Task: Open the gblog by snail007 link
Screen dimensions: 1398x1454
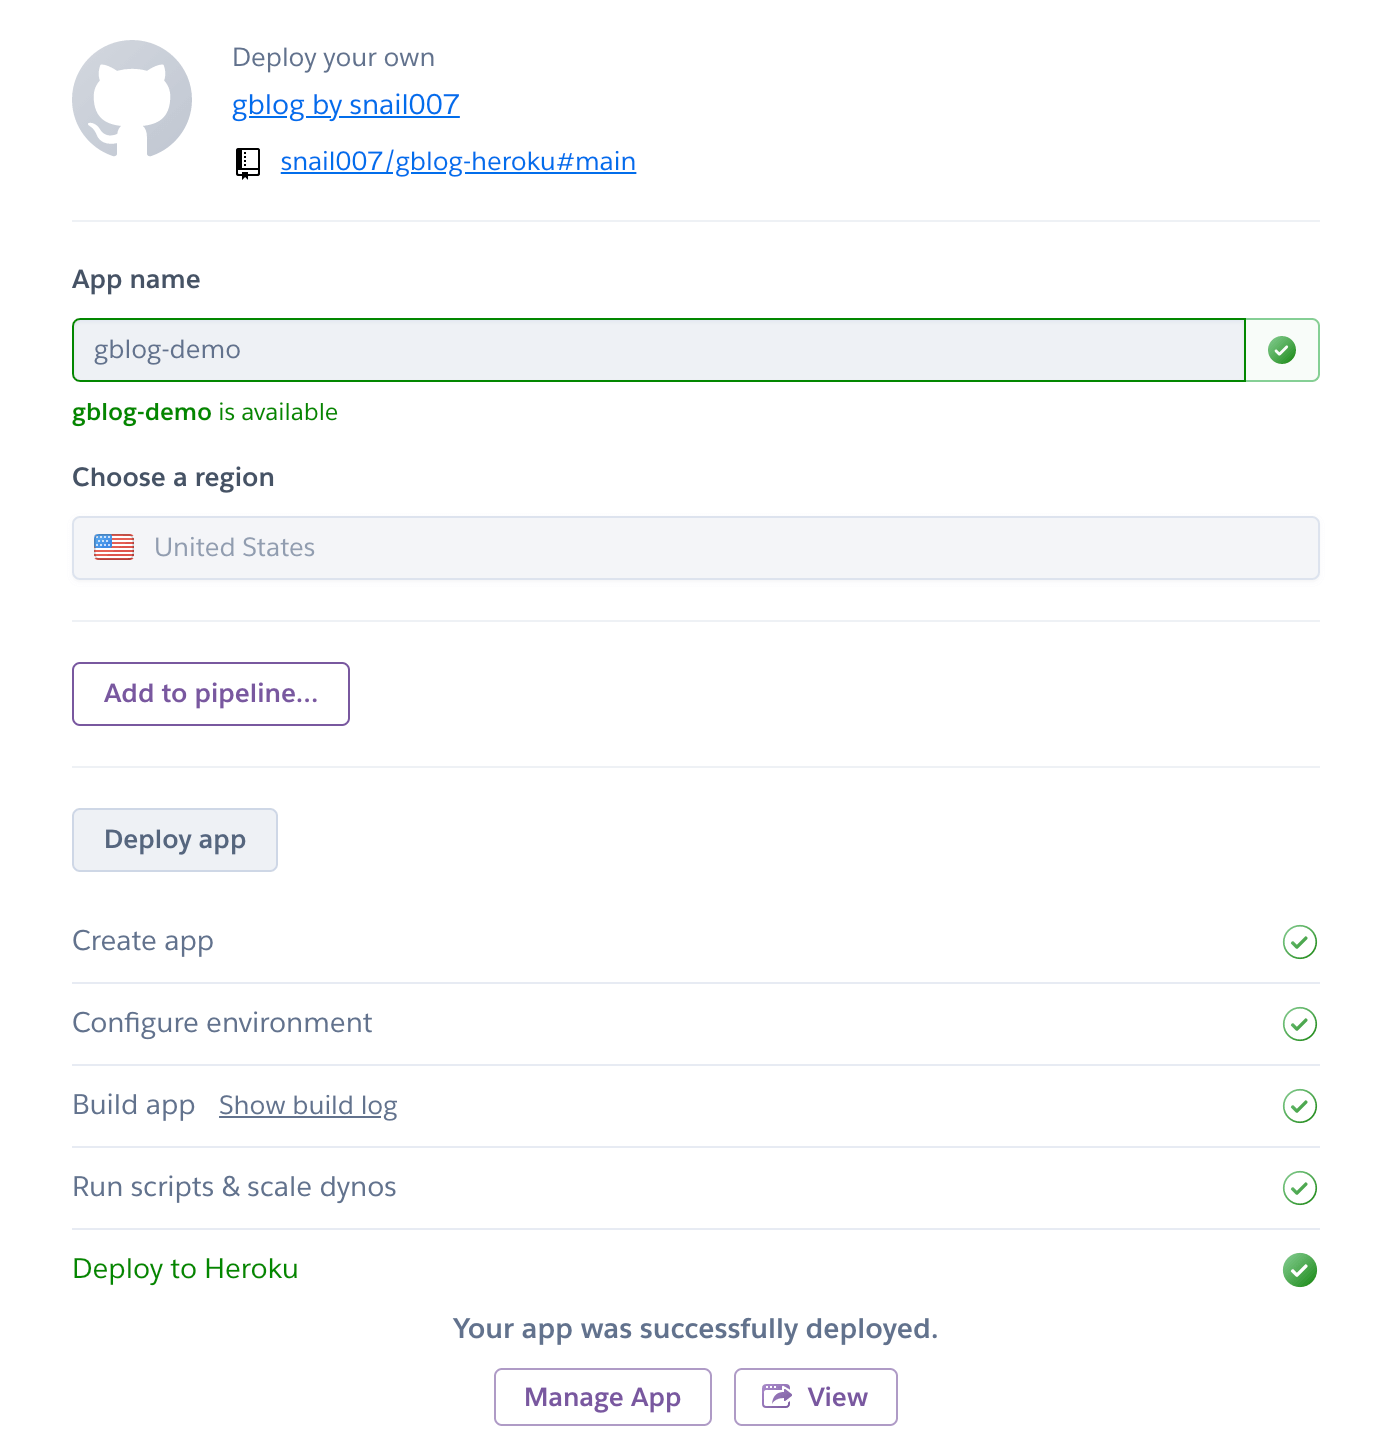Action: [x=345, y=105]
